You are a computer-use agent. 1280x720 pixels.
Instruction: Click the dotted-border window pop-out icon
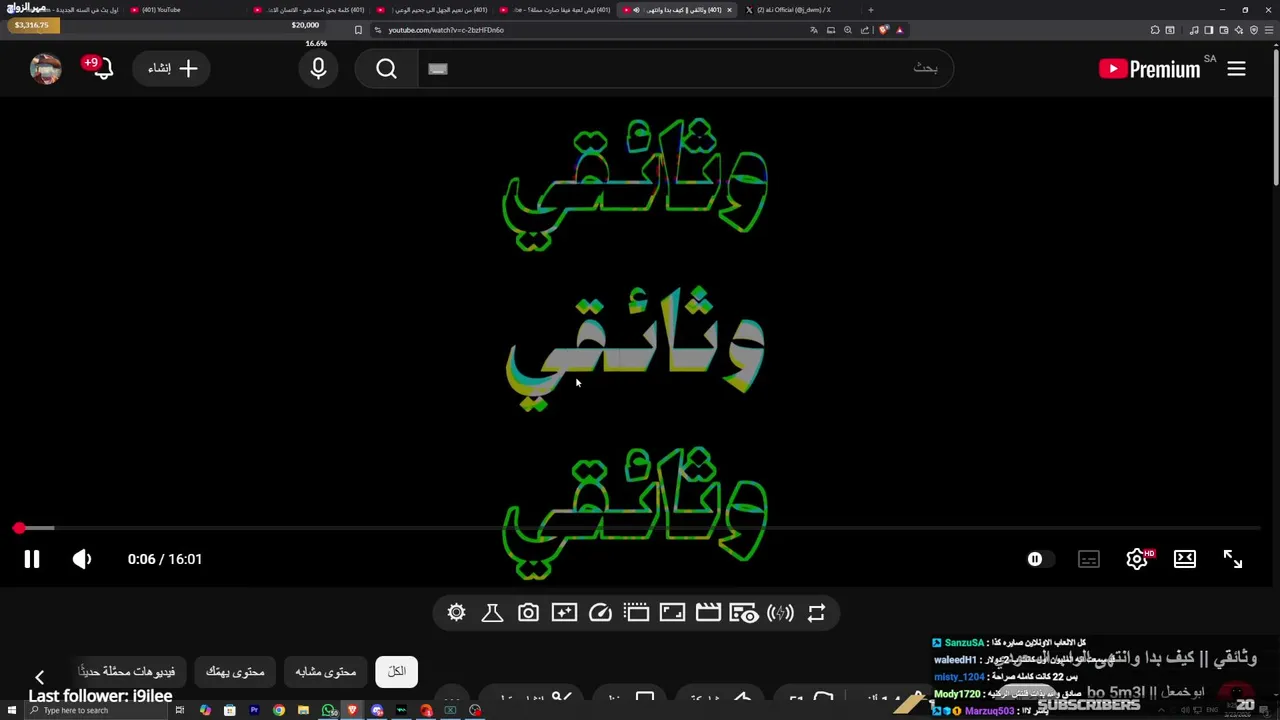point(636,613)
